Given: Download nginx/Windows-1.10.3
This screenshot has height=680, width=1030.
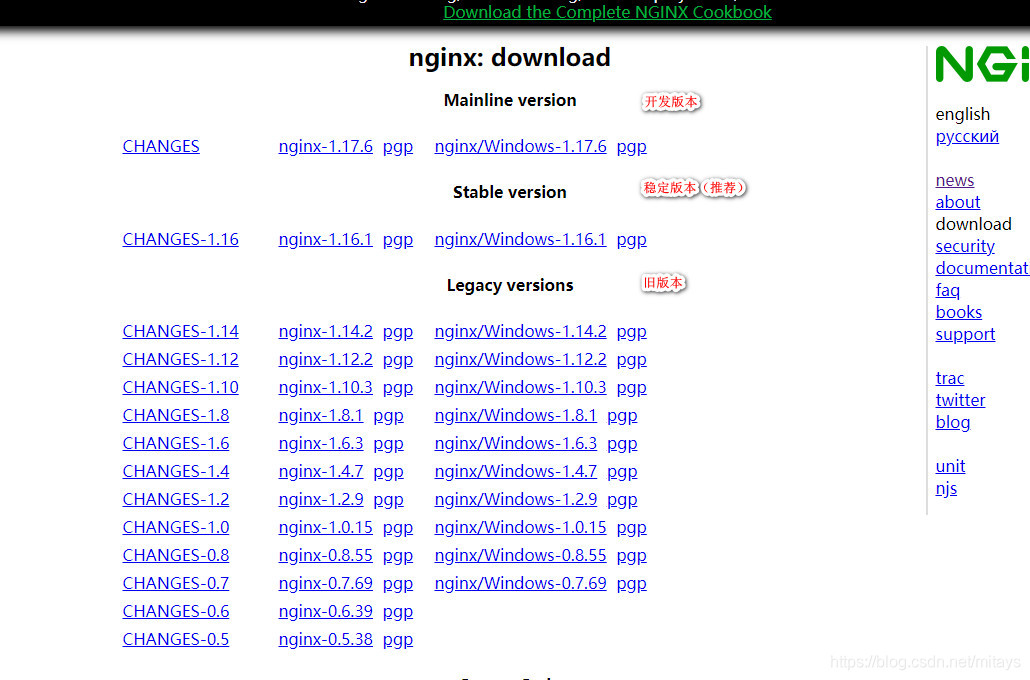Looking at the screenshot, I should point(520,387).
